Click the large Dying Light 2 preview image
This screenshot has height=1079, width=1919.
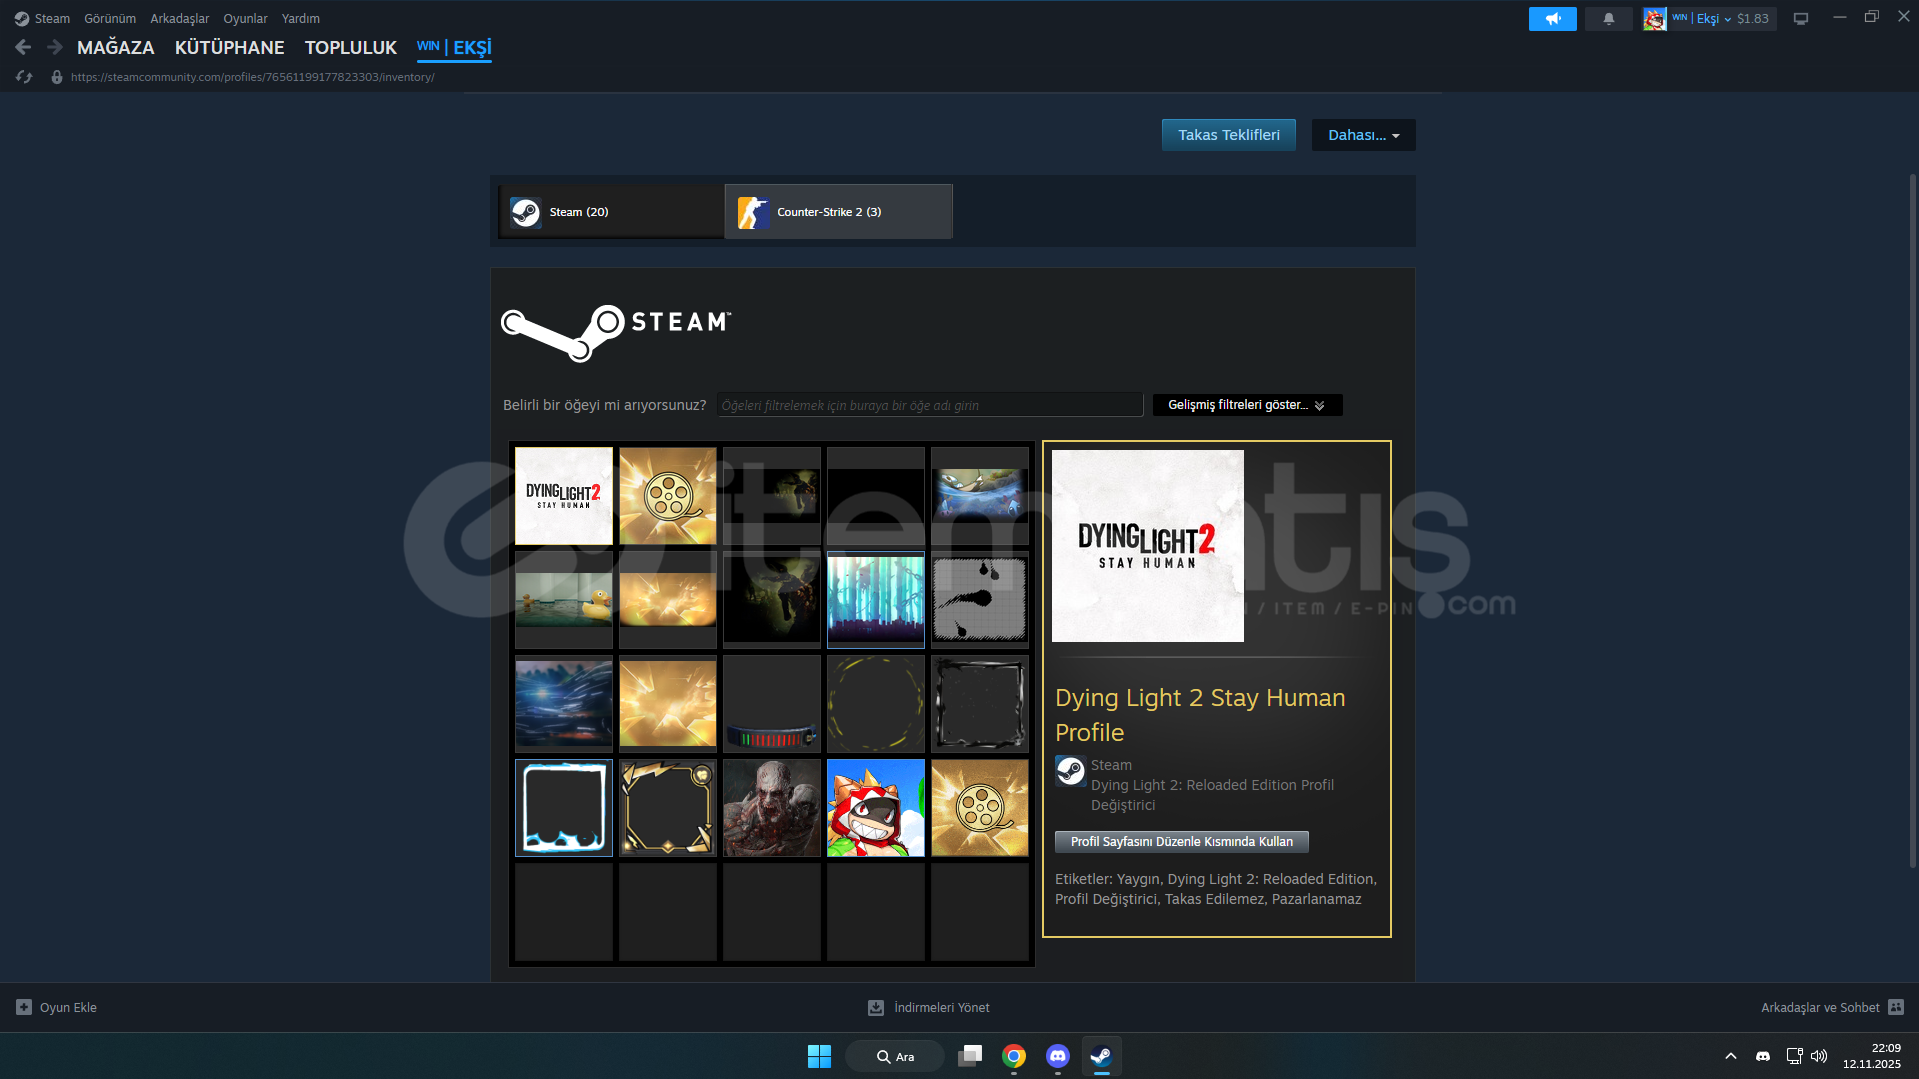[1148, 546]
